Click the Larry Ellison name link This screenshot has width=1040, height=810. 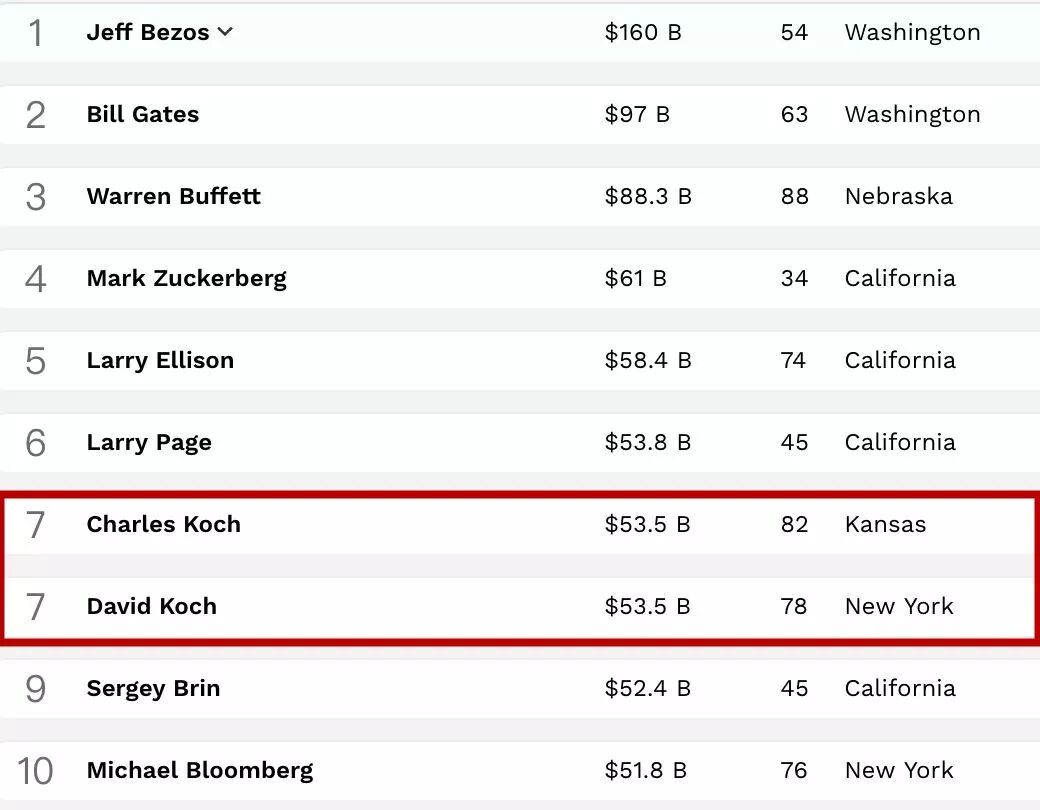(x=160, y=360)
